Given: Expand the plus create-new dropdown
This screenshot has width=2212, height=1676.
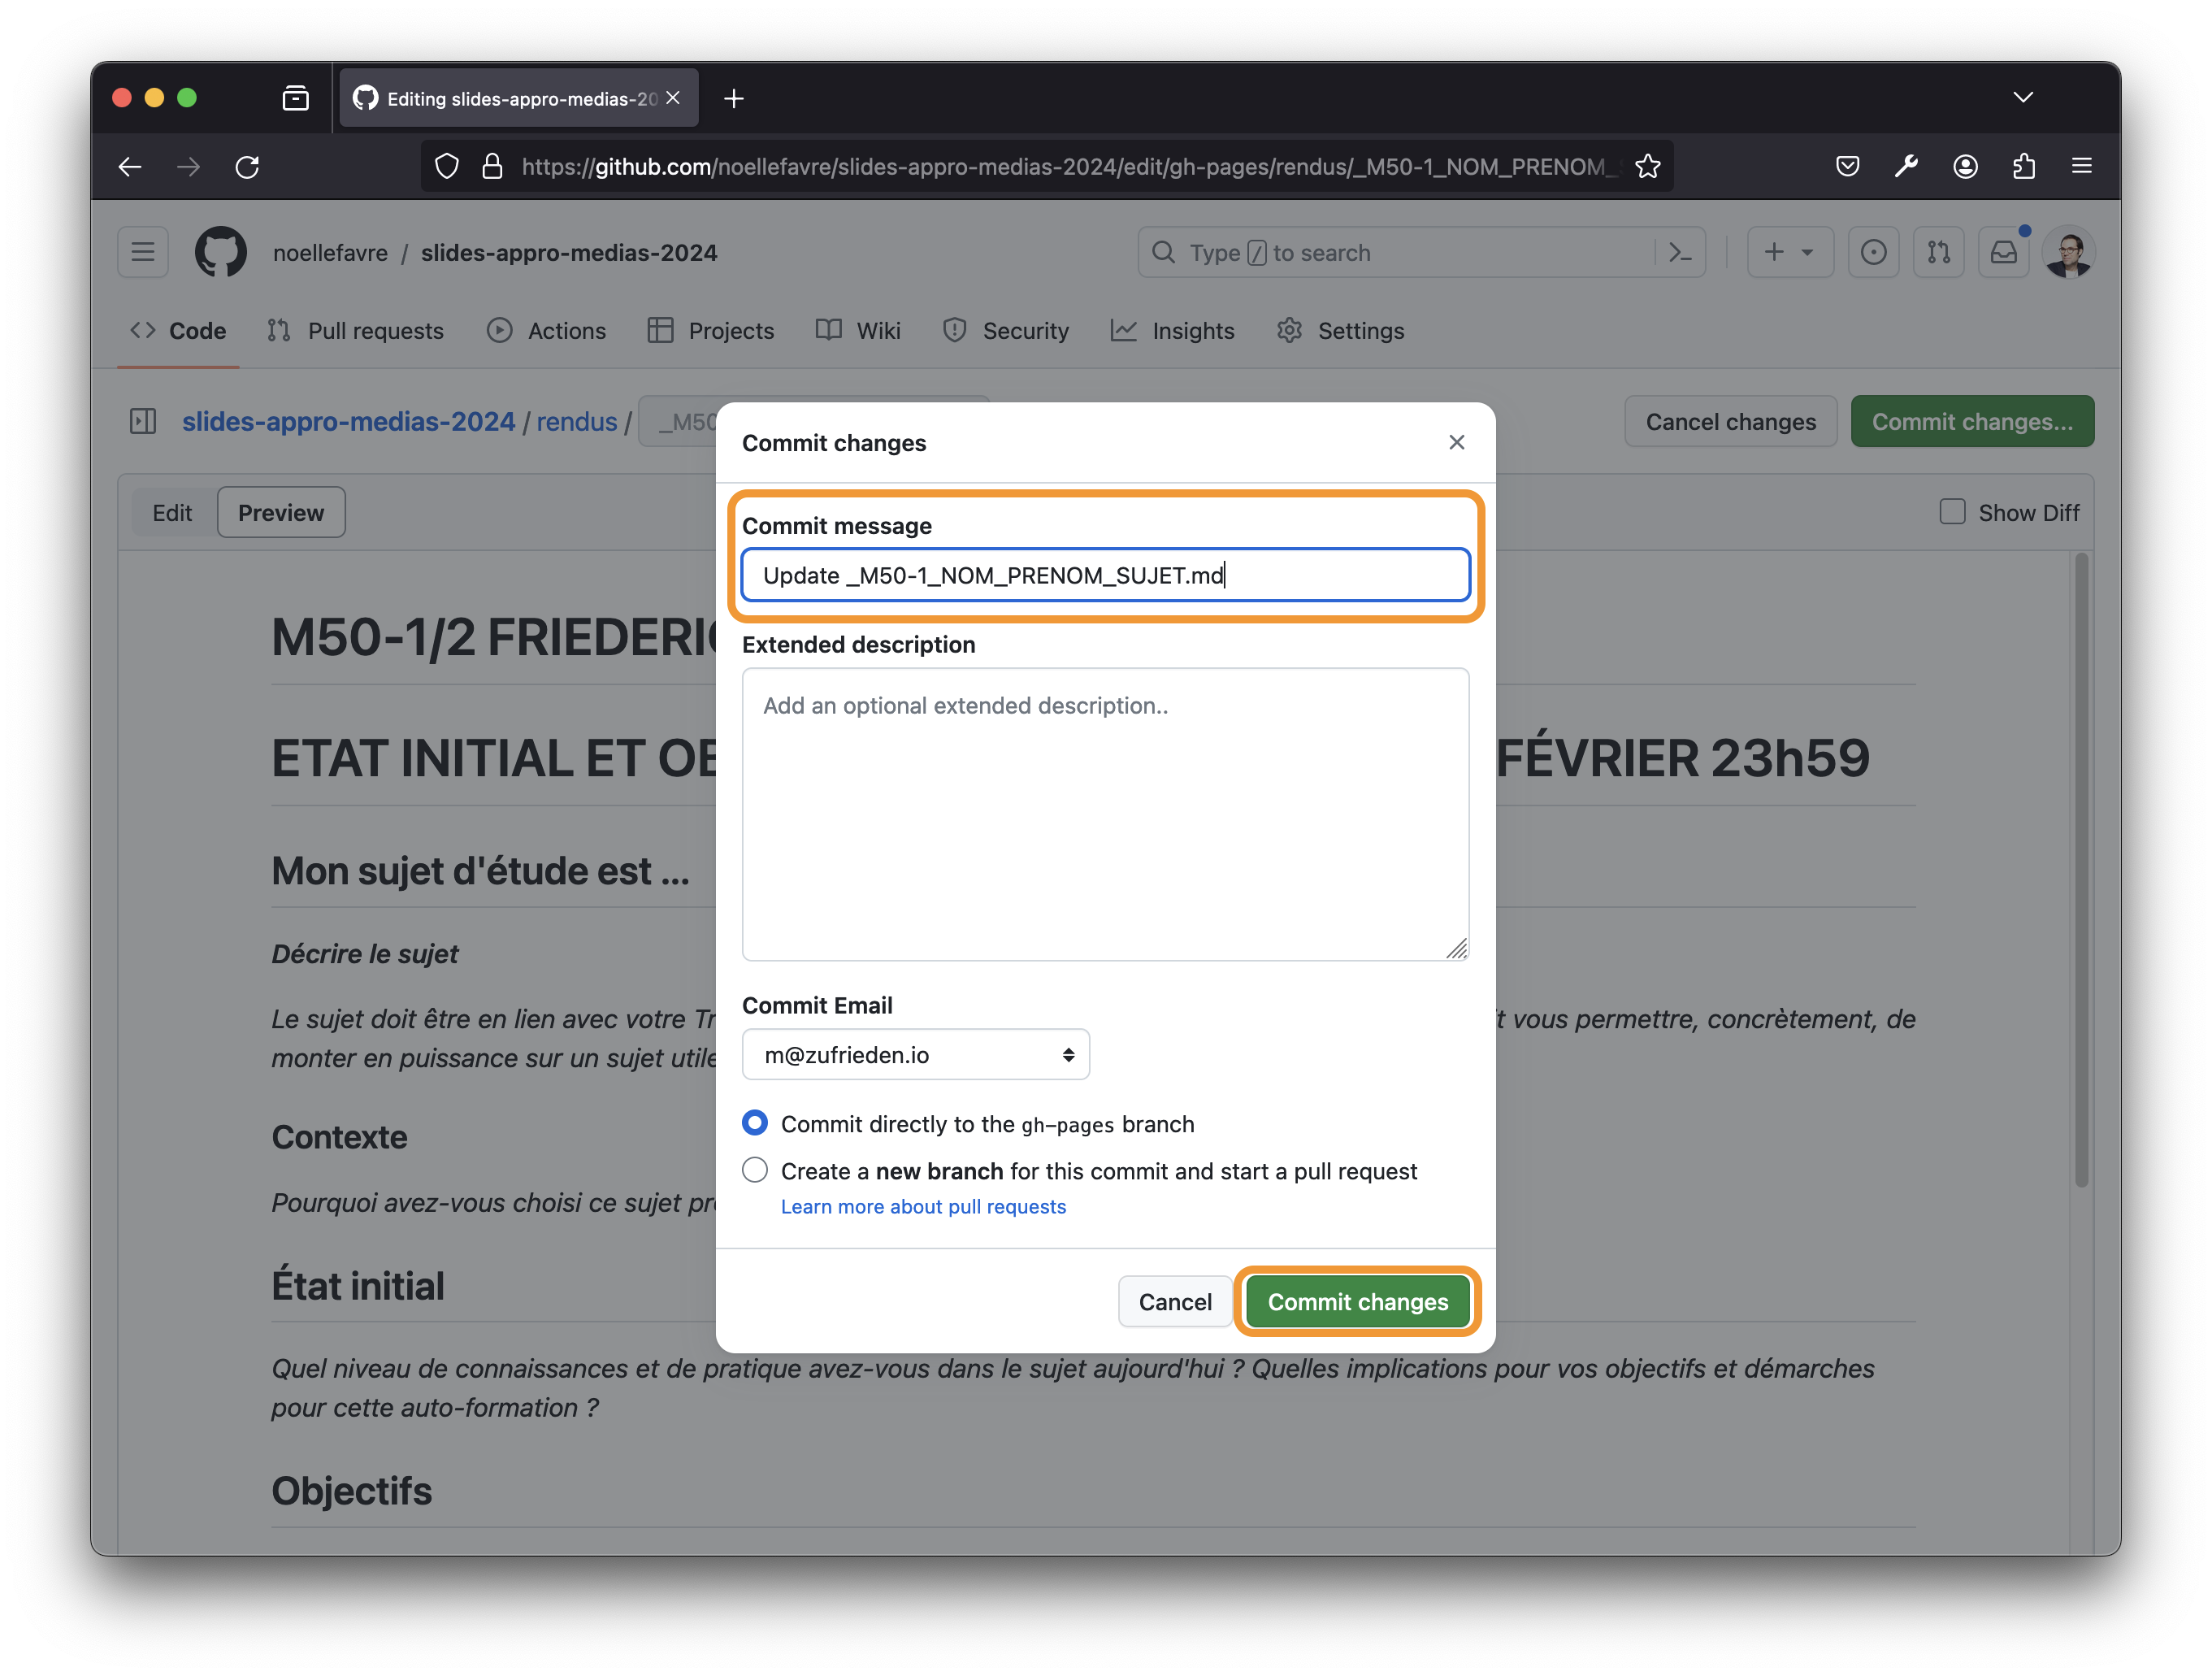Looking at the screenshot, I should click(x=1789, y=252).
